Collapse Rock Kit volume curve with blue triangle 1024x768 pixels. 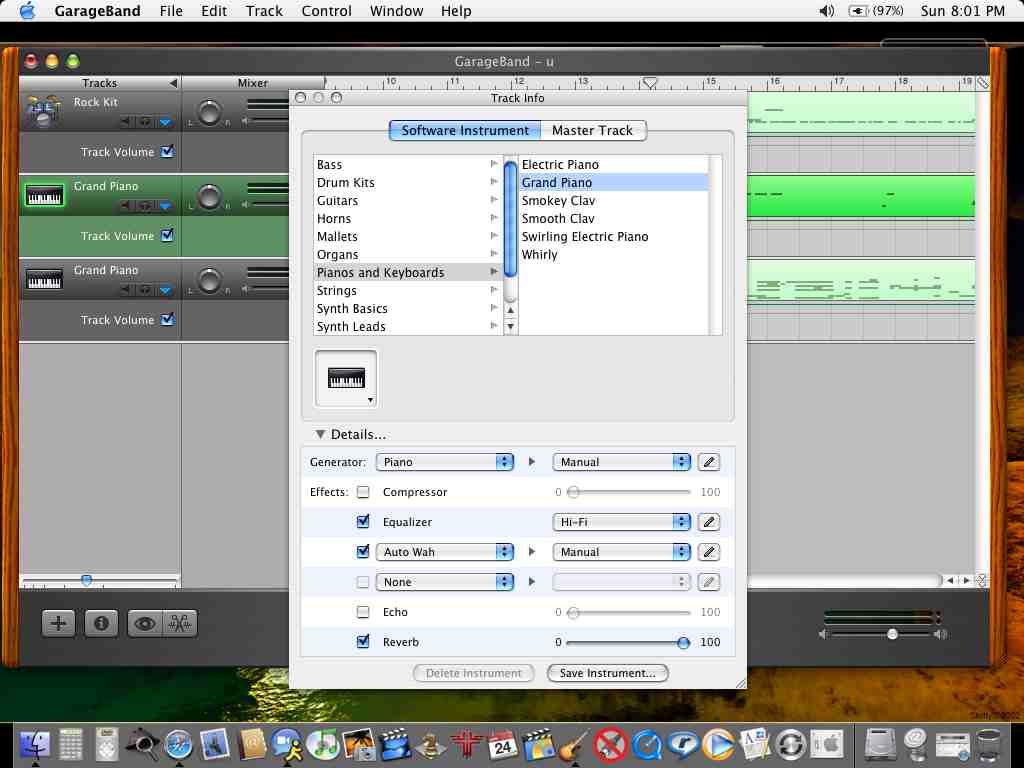[165, 122]
